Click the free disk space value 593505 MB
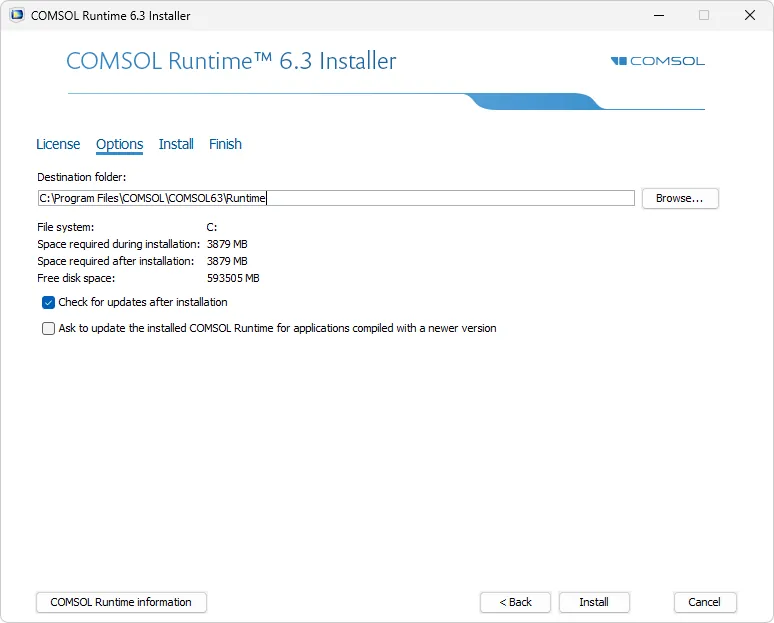Viewport: 774px width, 623px height. tap(233, 278)
